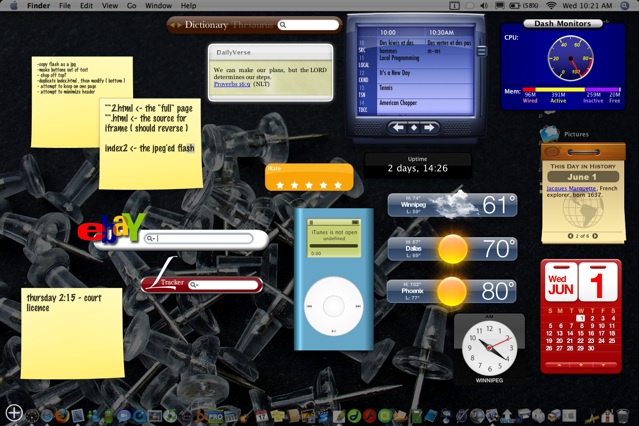This screenshot has height=426, width=639.
Task: Open the Finder menu
Action: pyautogui.click(x=39, y=6)
